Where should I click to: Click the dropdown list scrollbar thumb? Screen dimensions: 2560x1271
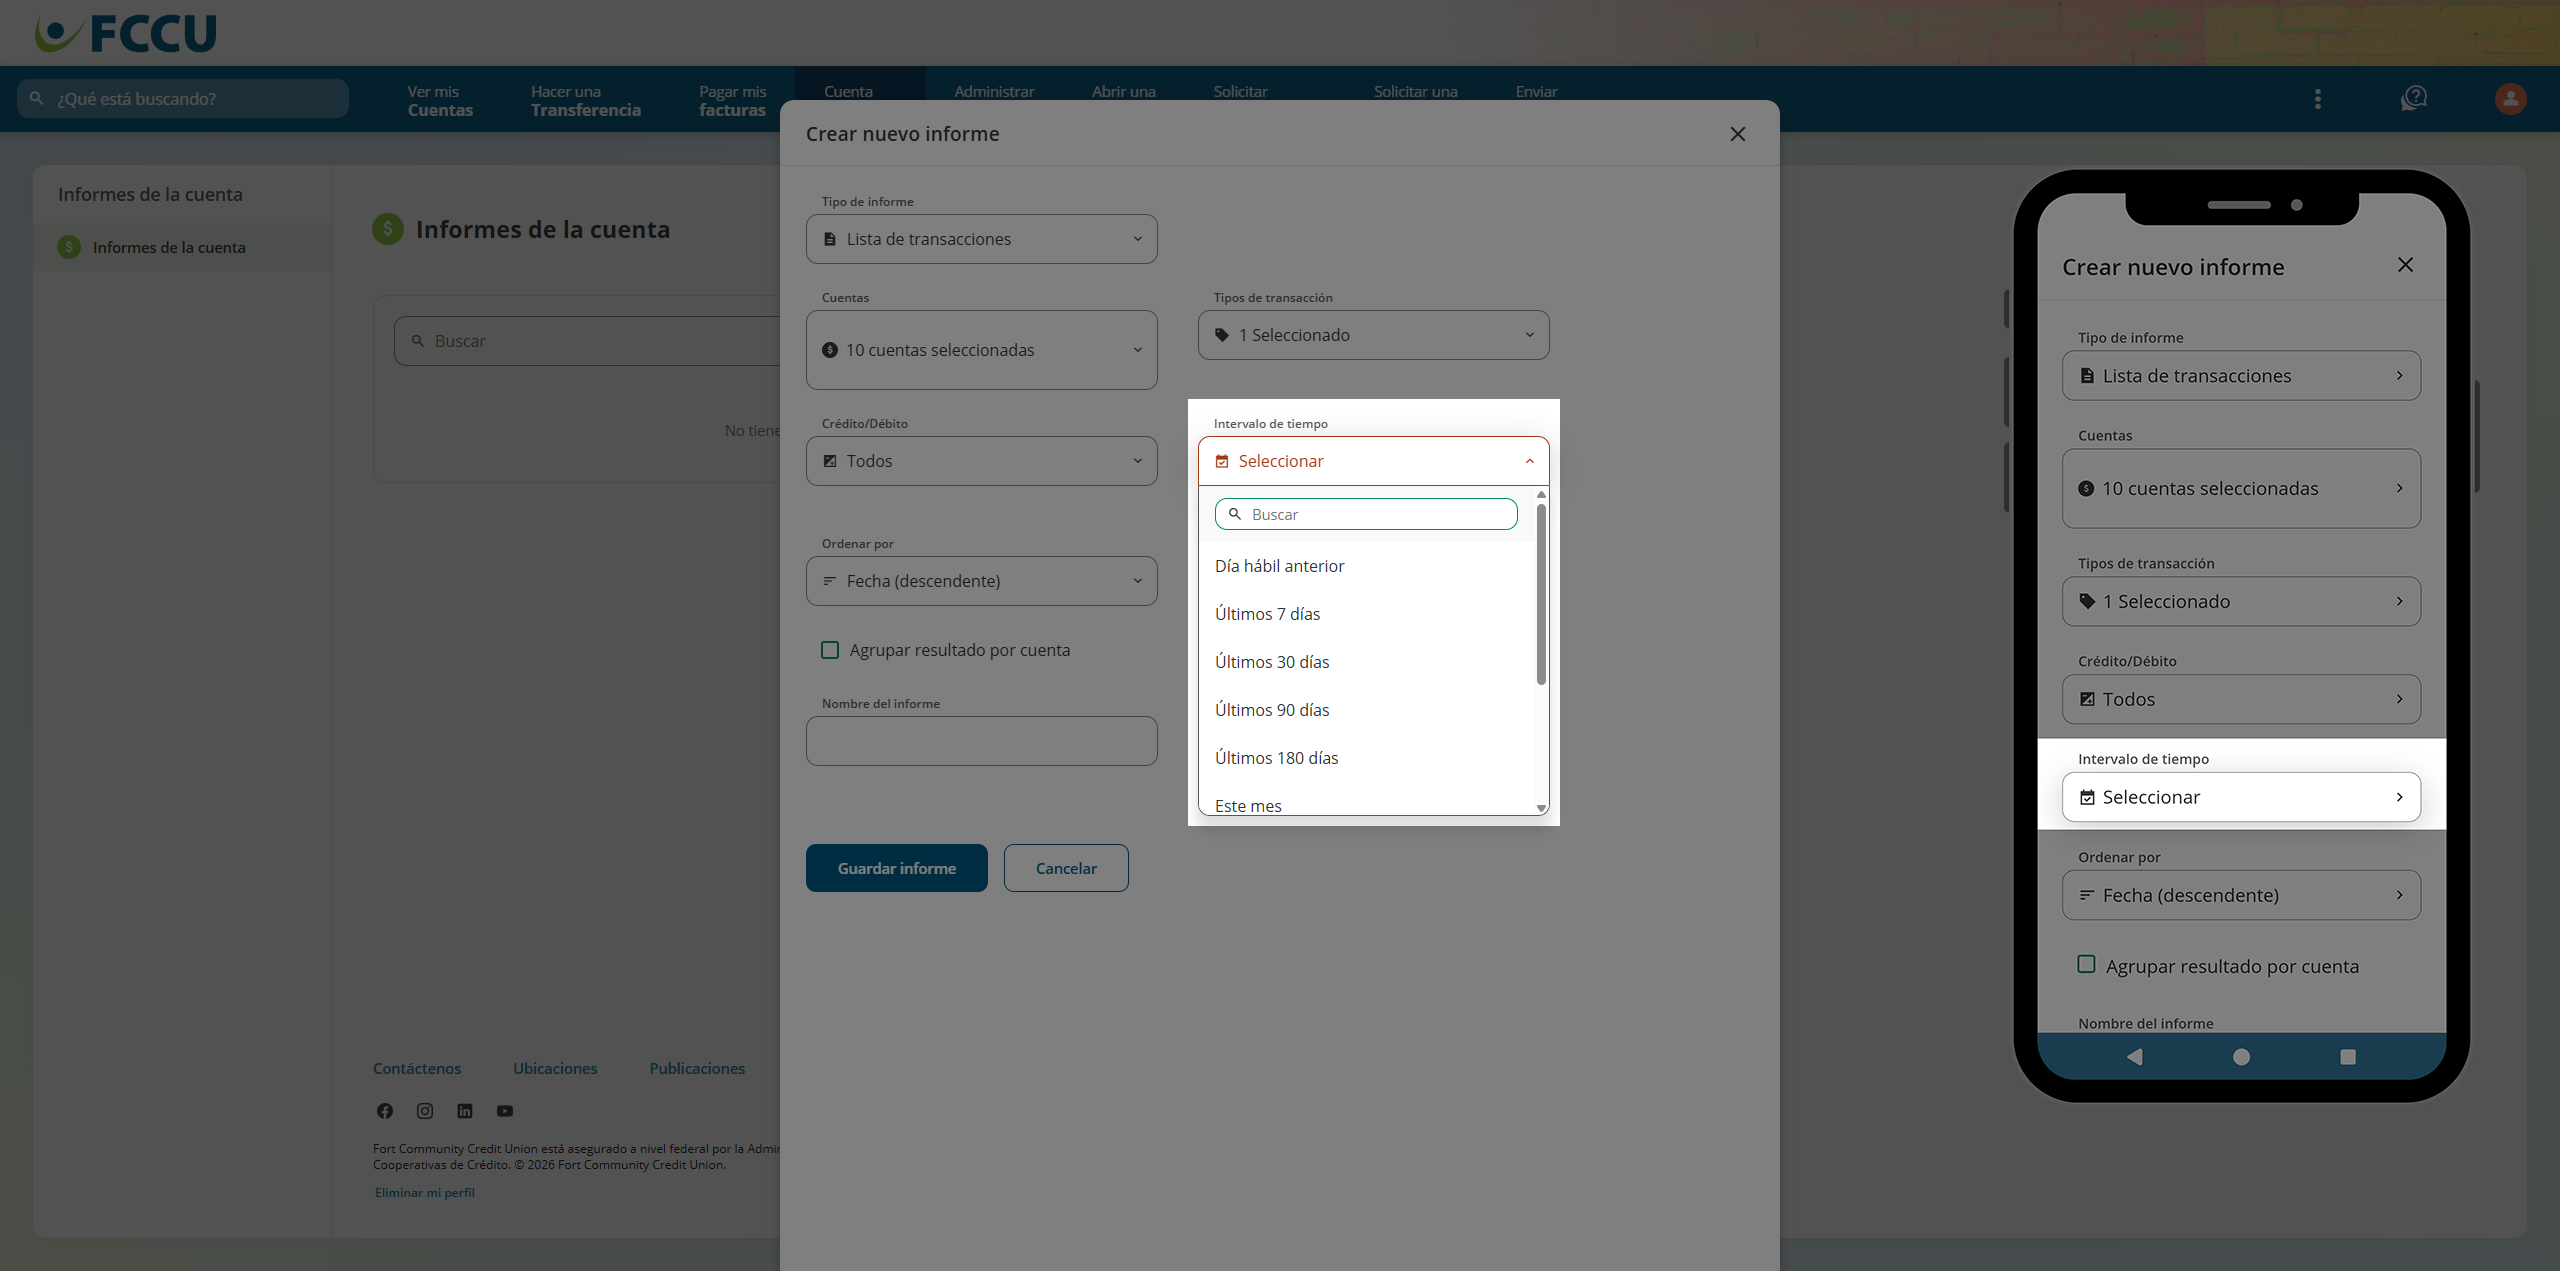tap(1541, 594)
